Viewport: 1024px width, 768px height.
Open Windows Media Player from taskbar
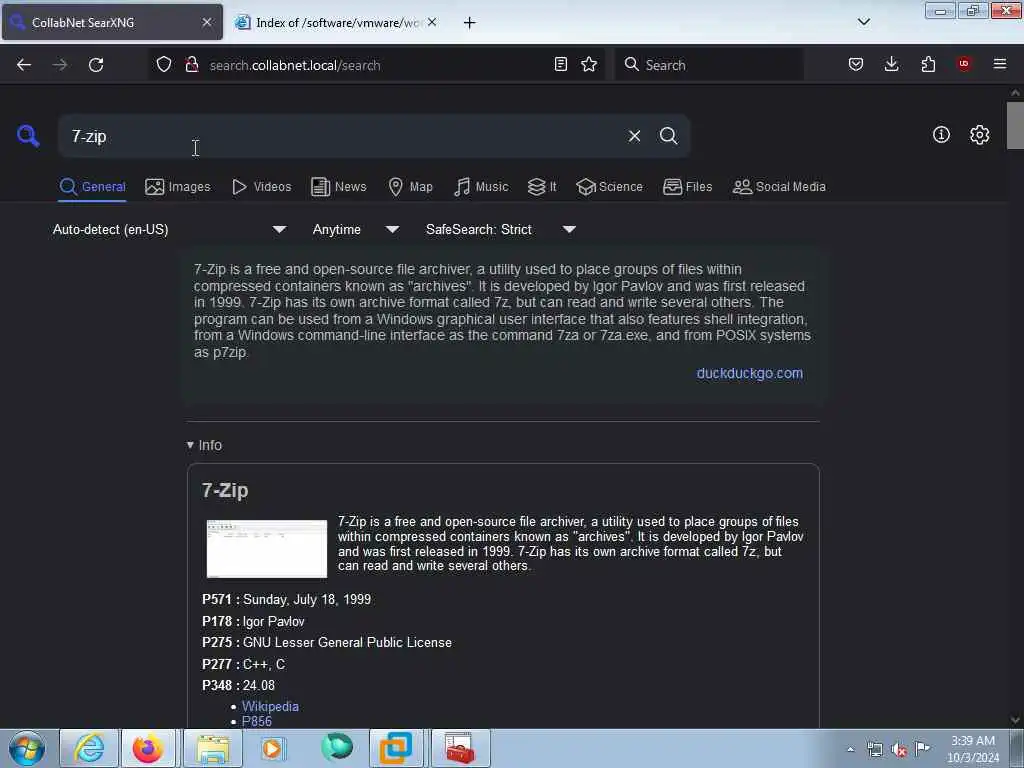coord(272,748)
